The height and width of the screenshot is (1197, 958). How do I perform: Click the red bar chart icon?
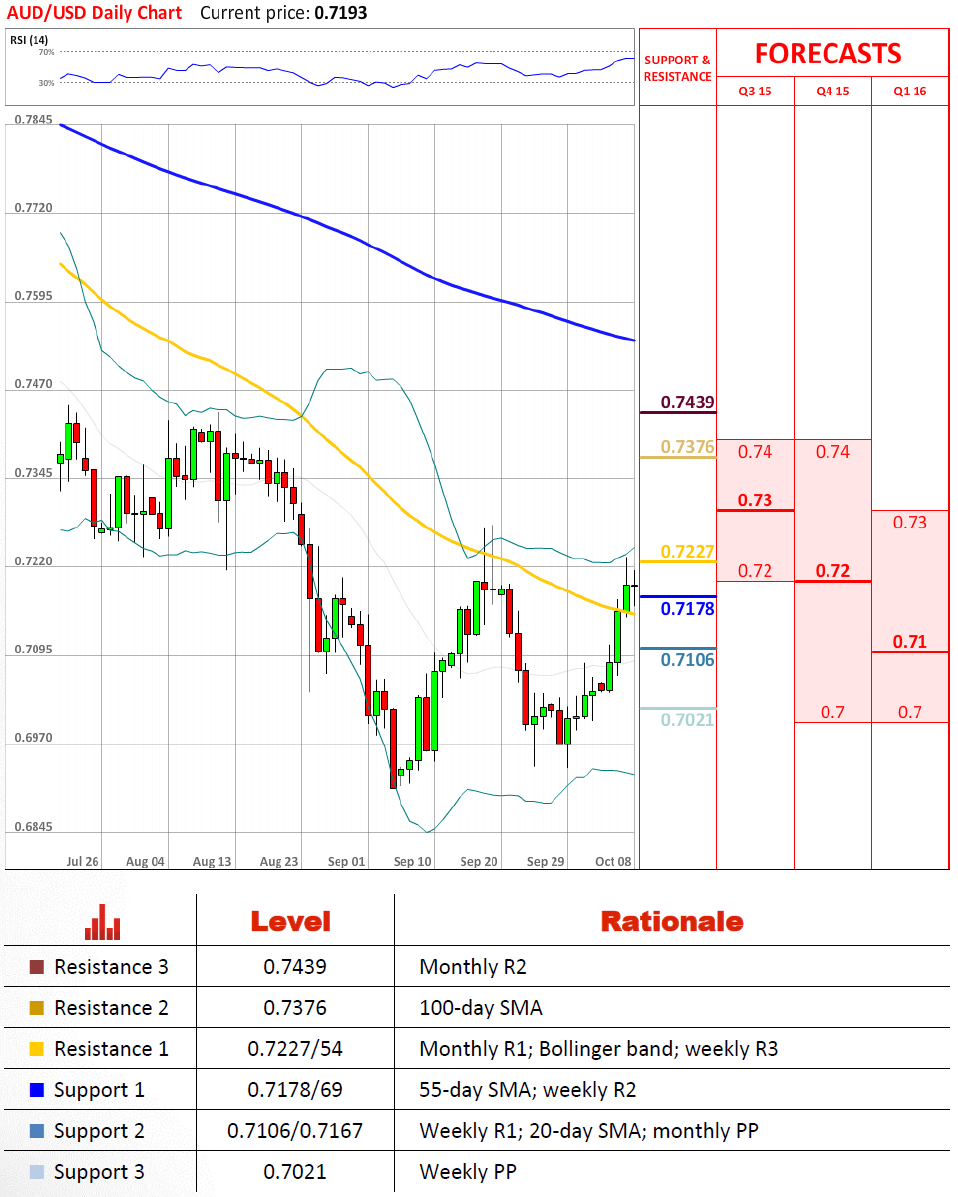pos(102,921)
